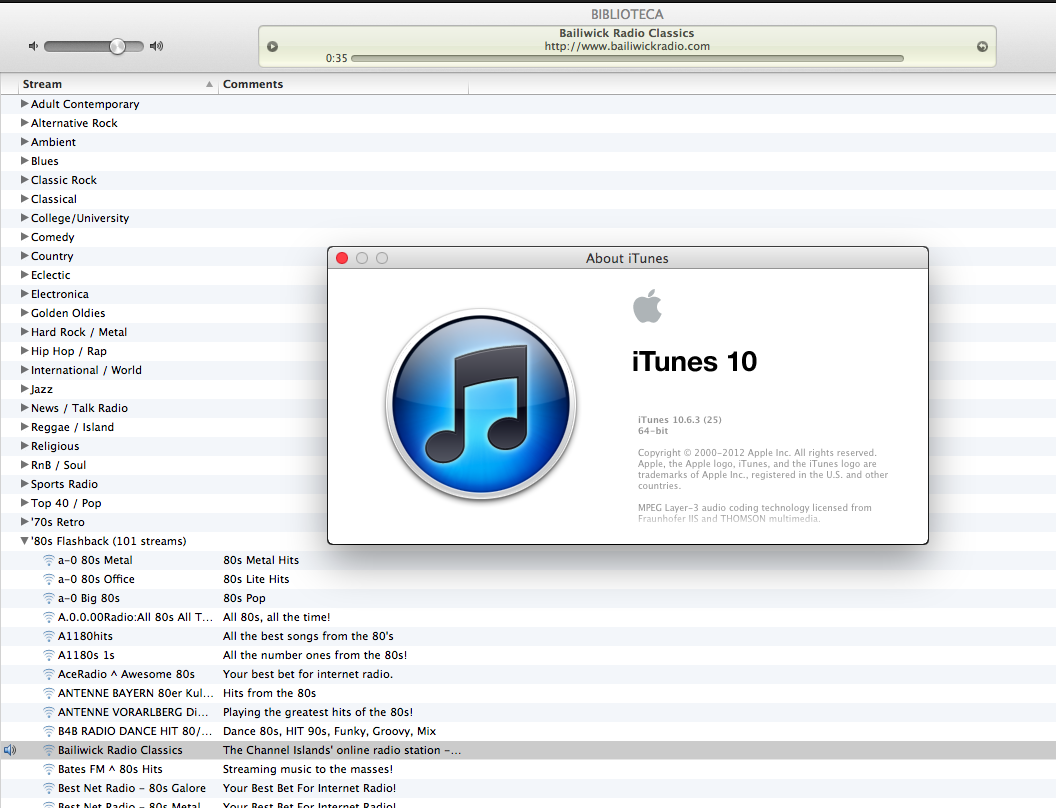
Task: Expand the Classic Rock category
Action: 24,180
